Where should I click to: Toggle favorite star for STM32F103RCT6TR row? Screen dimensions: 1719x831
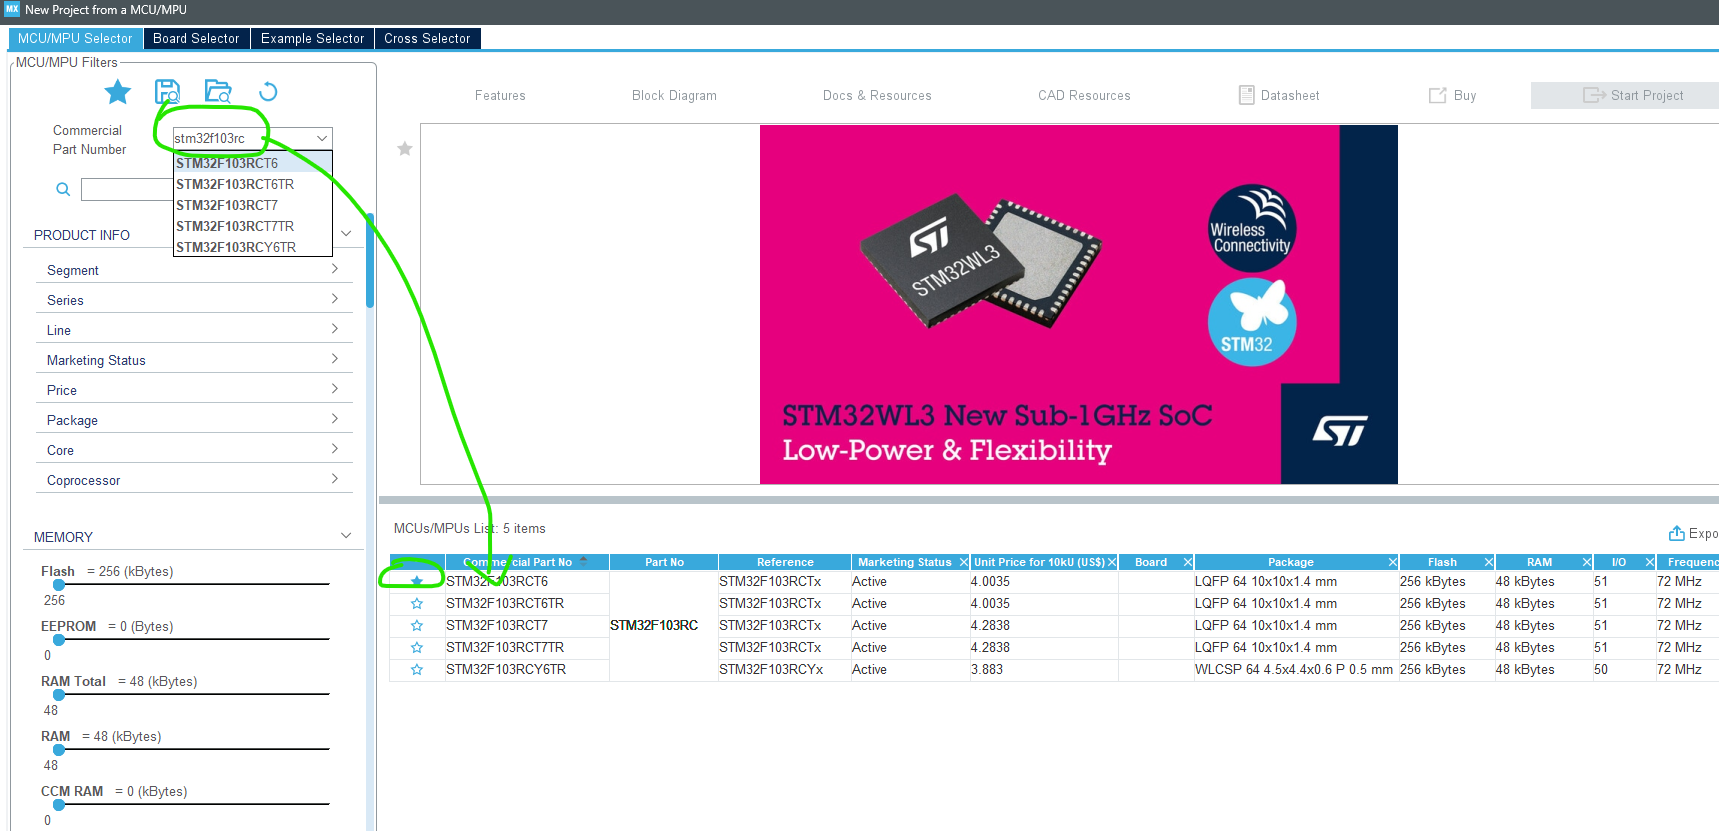[x=417, y=603]
